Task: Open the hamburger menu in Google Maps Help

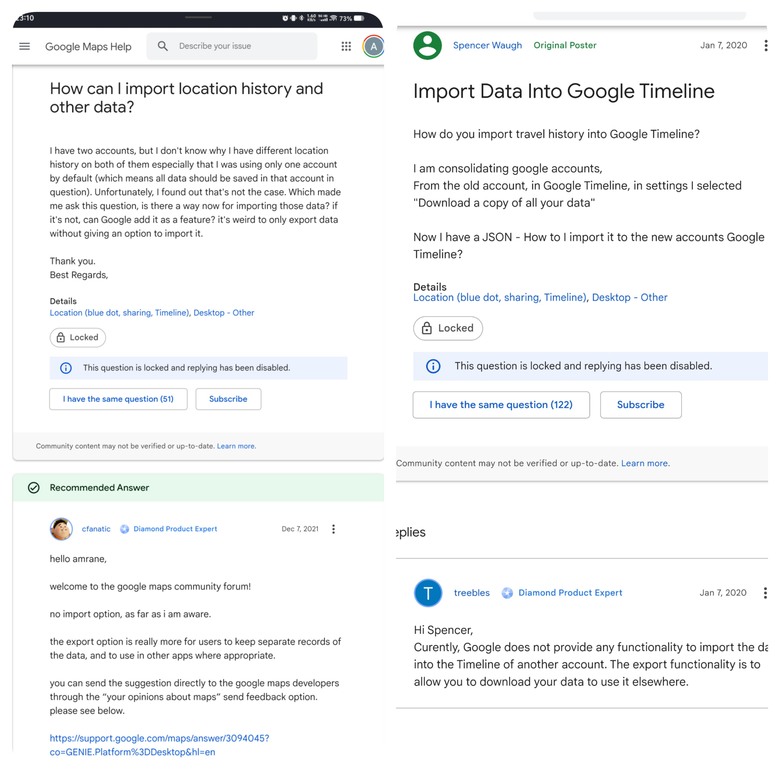Action: point(24,46)
